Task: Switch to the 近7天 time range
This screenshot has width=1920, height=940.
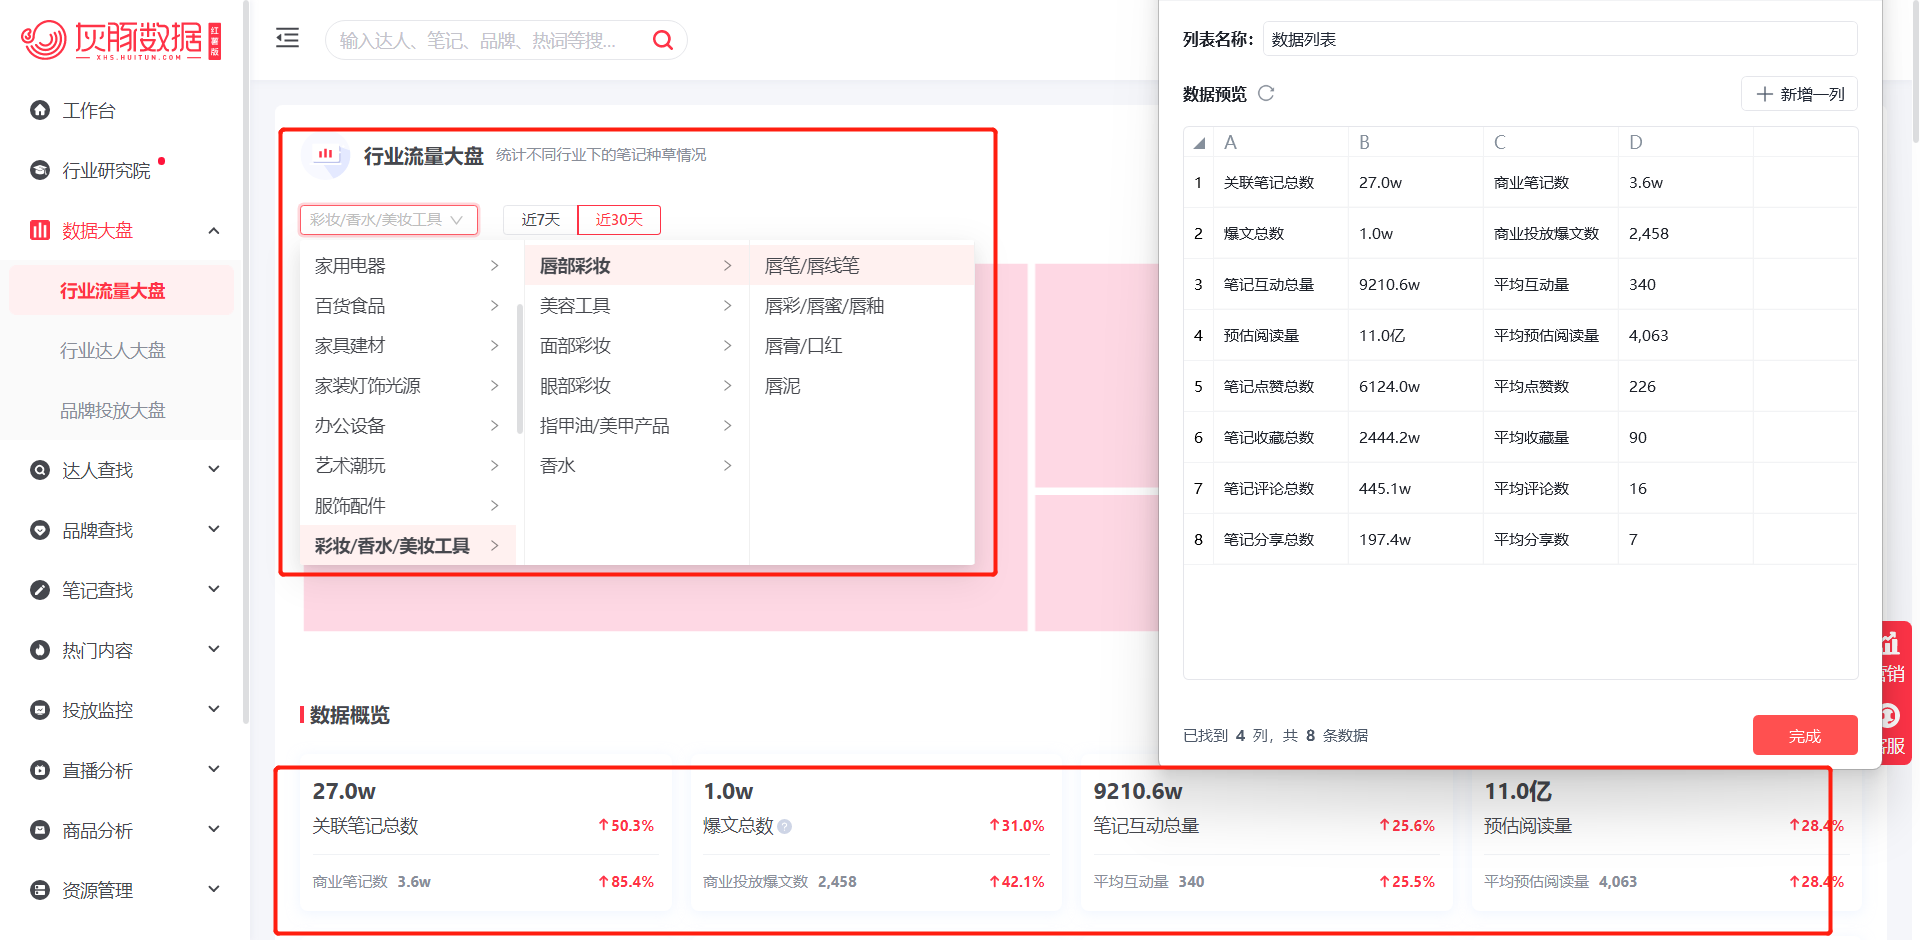Action: pos(541,220)
